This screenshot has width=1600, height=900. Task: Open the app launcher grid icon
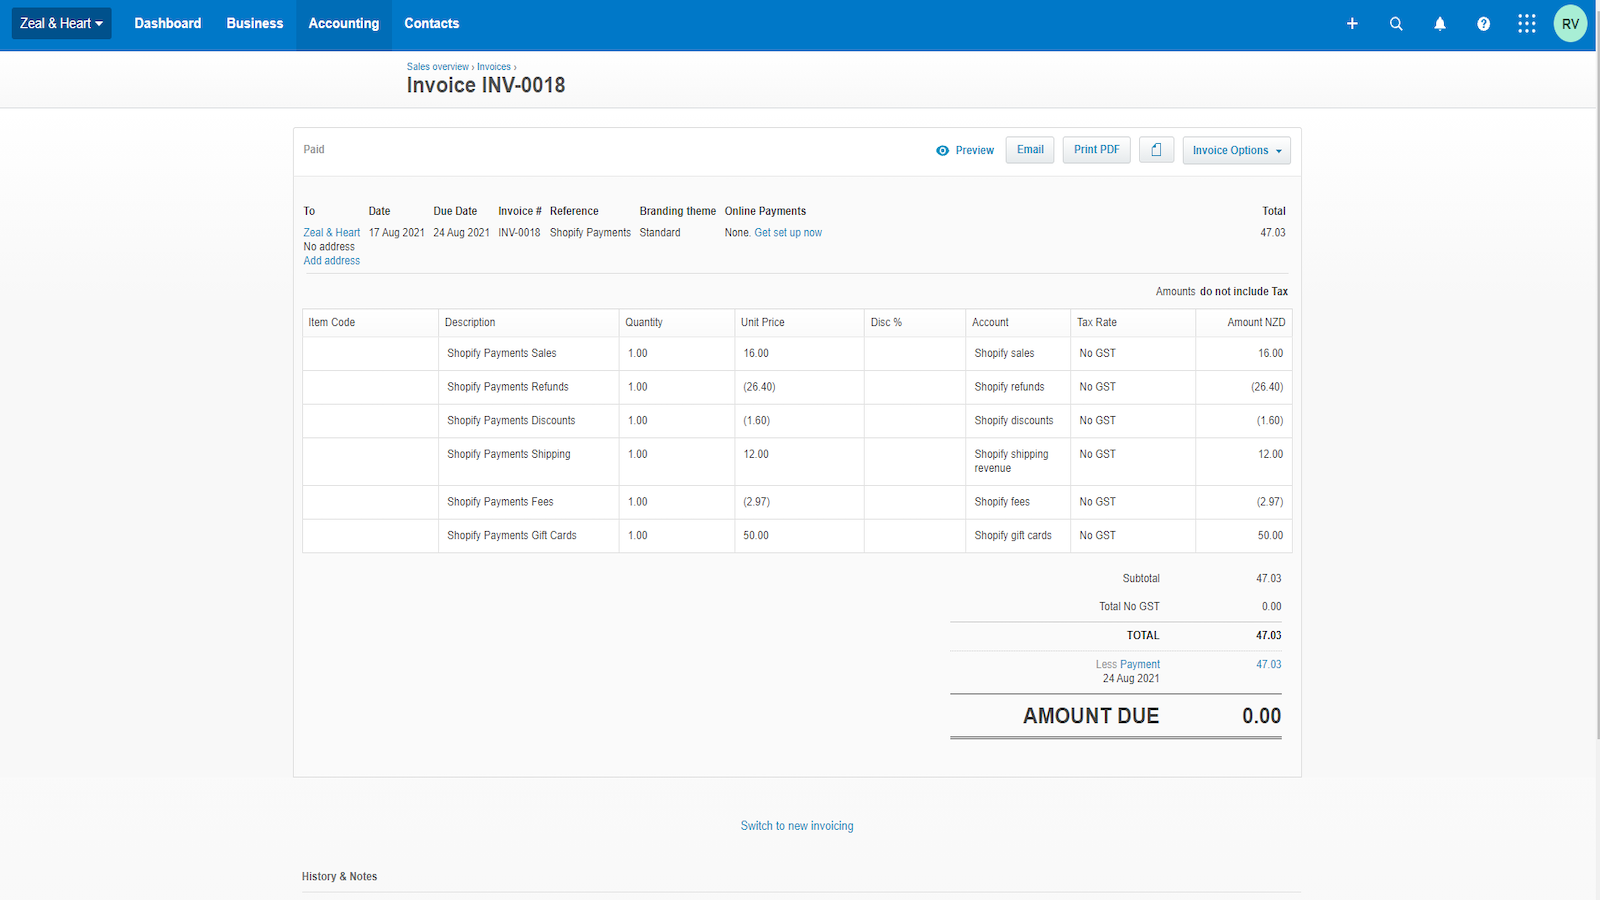[1527, 23]
